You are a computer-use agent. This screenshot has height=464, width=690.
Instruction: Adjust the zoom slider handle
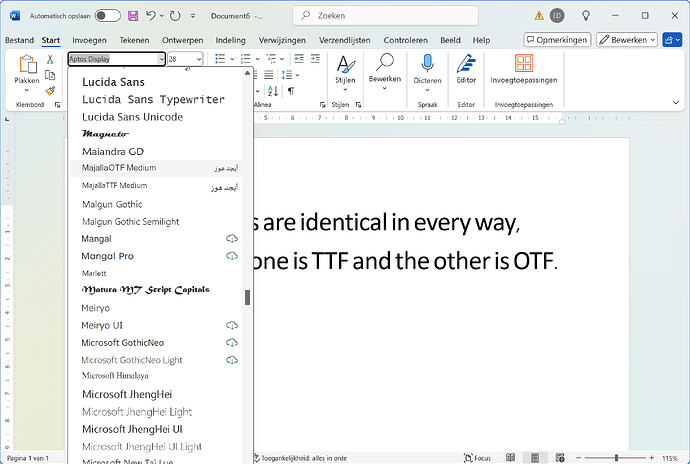click(x=617, y=458)
